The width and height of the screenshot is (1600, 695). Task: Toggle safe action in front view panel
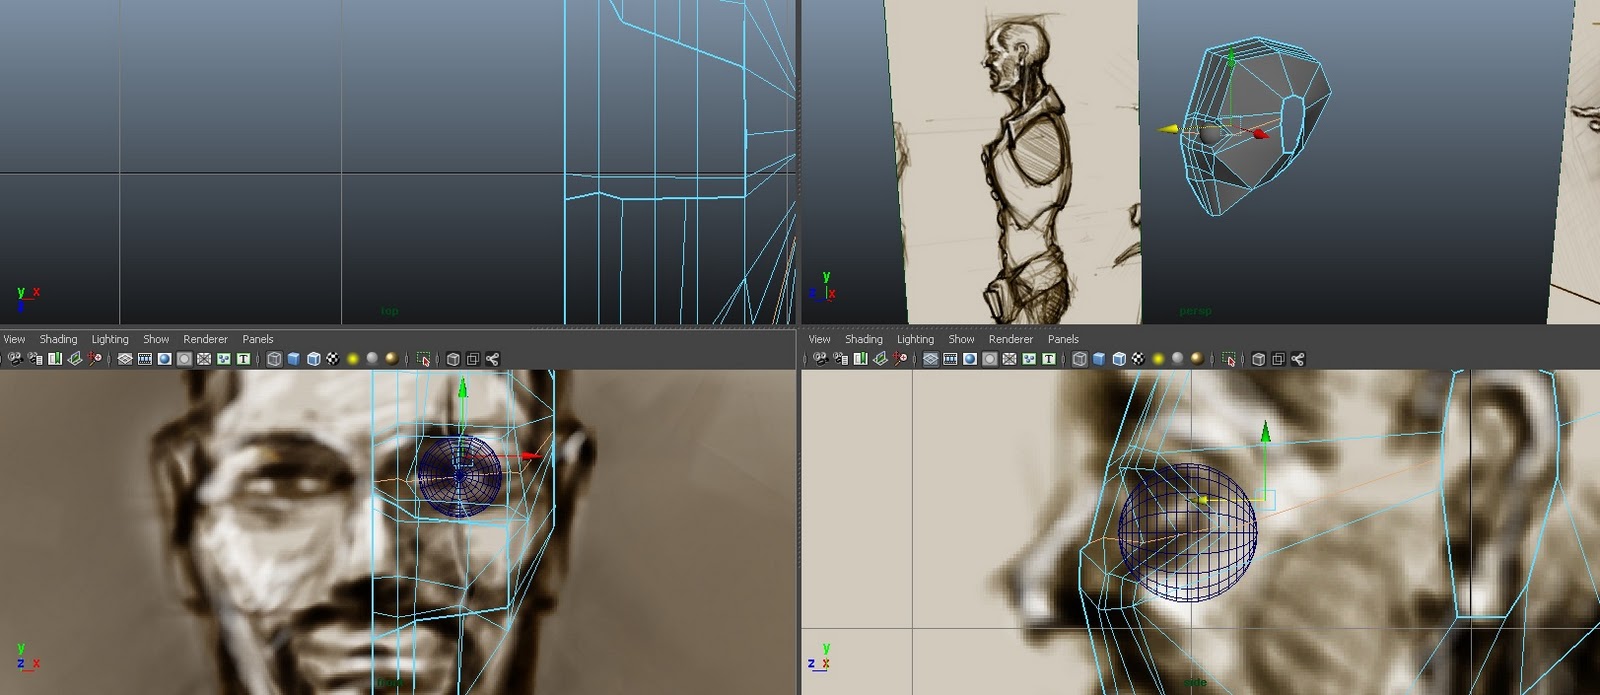223,359
